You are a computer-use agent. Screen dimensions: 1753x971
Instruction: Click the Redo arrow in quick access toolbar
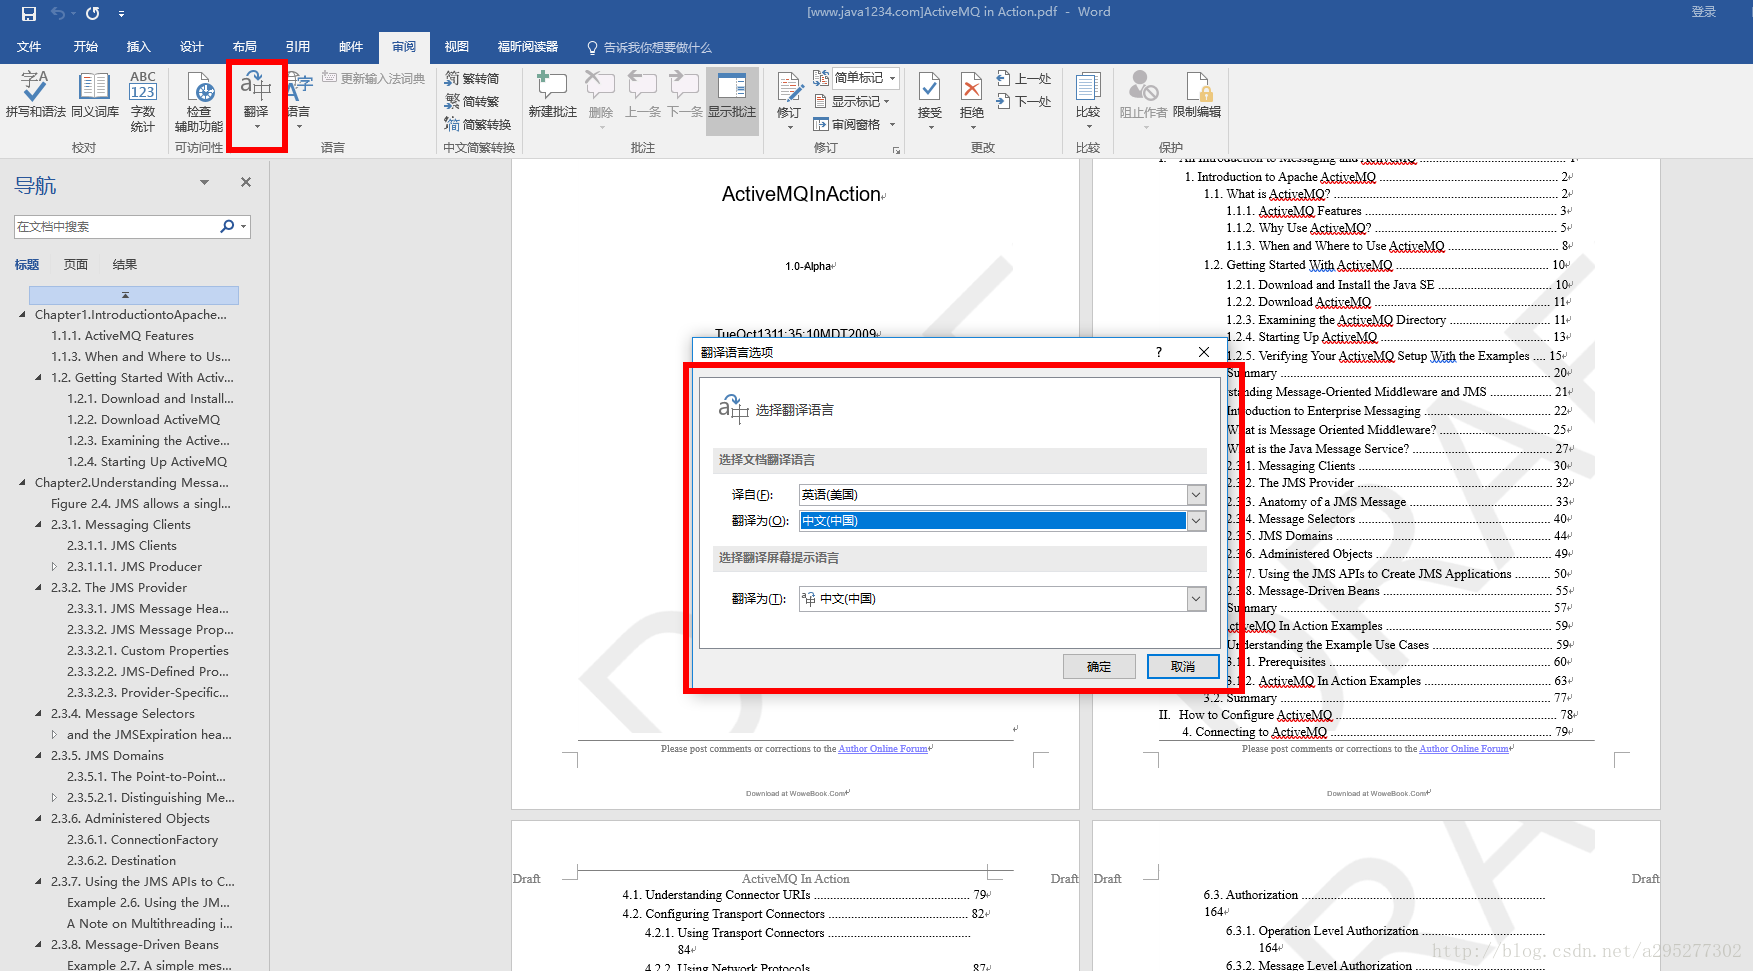[x=92, y=14]
